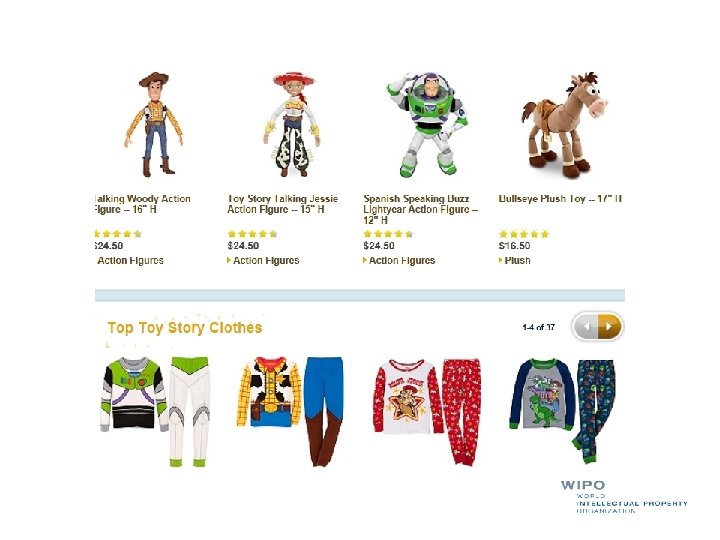
Task: Click the previous page arrow button
Action: (x=586, y=326)
